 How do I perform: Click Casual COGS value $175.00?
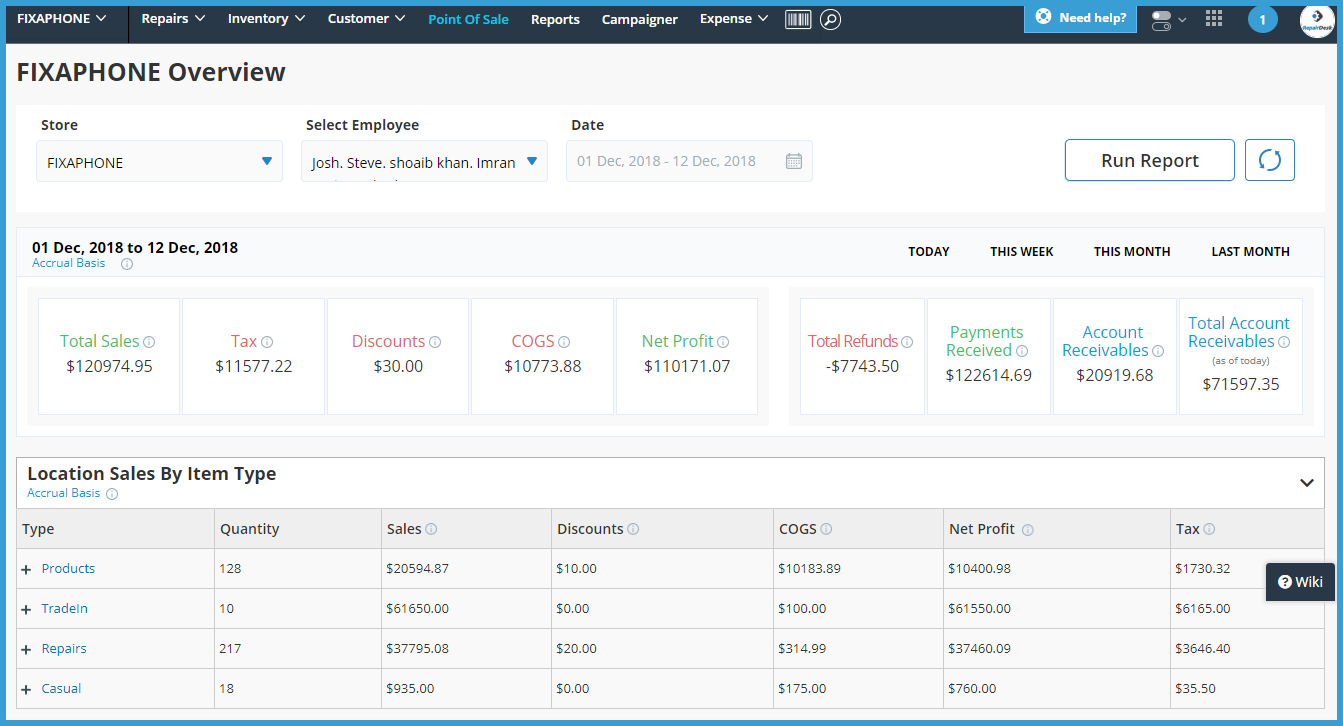click(x=802, y=689)
